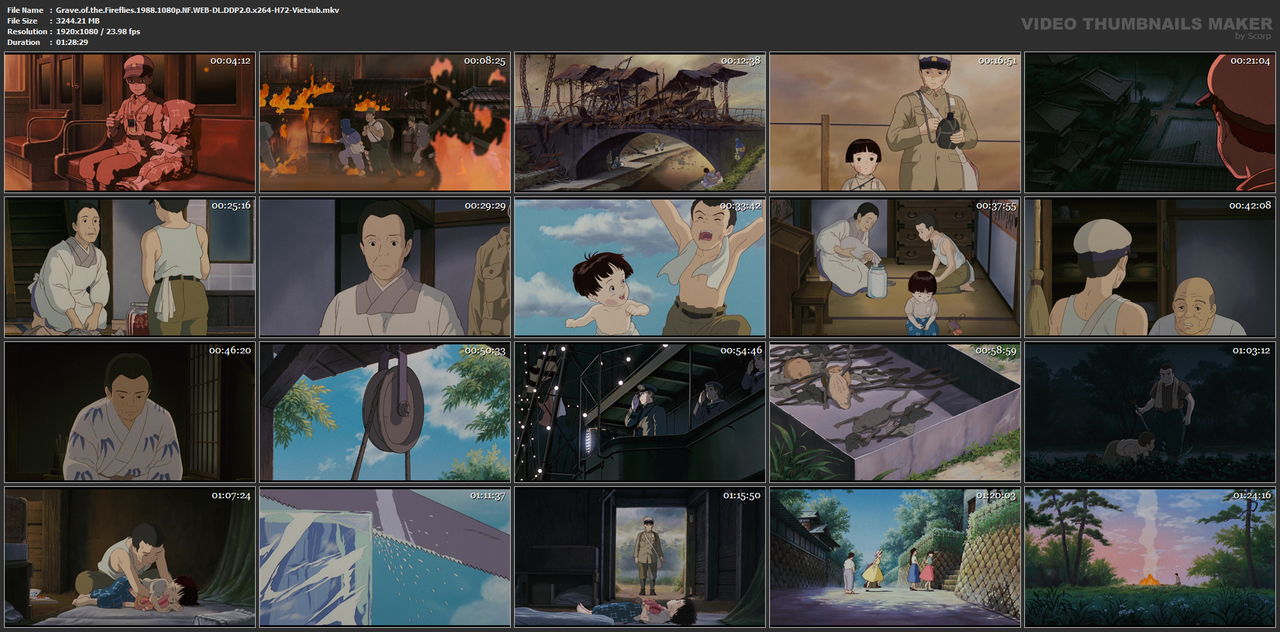This screenshot has width=1280, height=632.
Task: Click the 'Duration' label
Action: [23, 43]
